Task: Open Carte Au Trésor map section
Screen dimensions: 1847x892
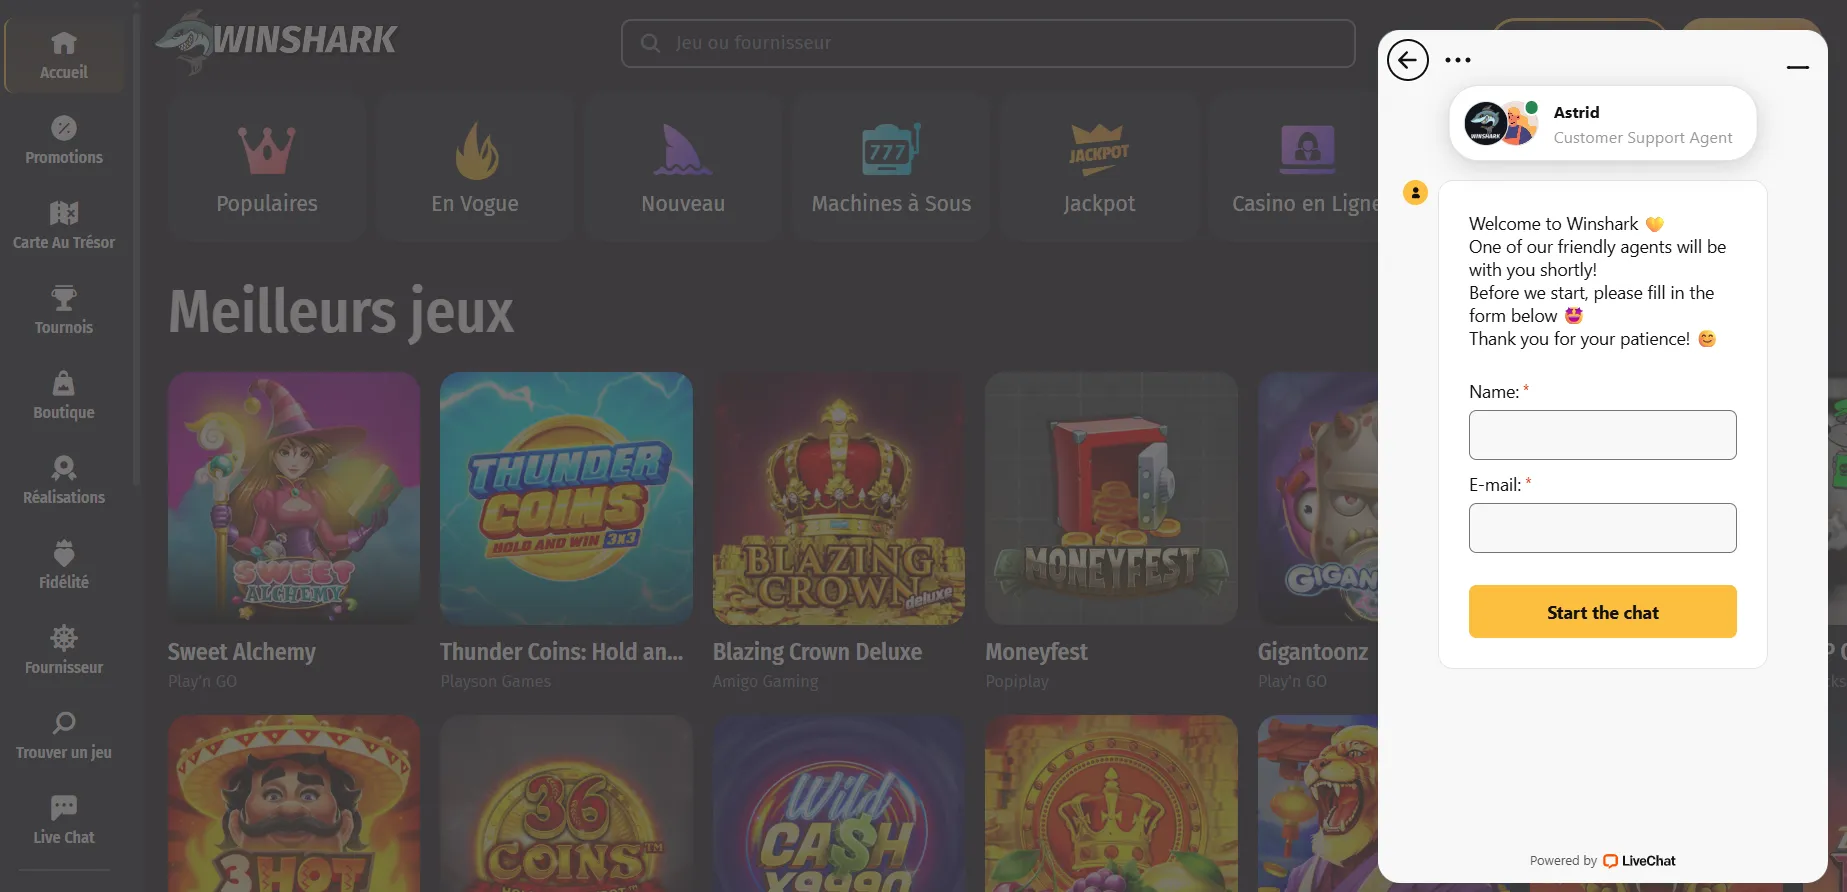Action: coord(64,226)
